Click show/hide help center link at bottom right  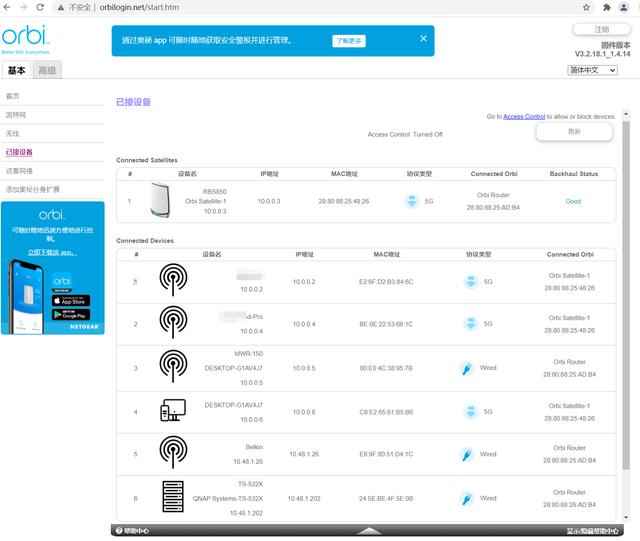click(592, 531)
